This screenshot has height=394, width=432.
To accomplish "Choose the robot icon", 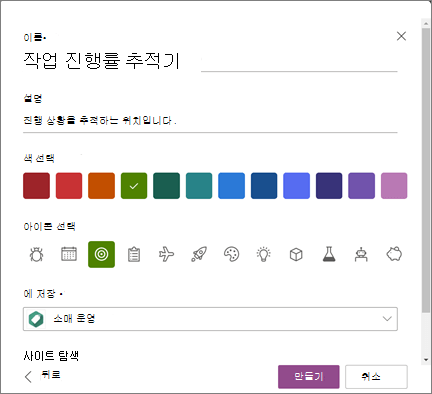I will 361,254.
